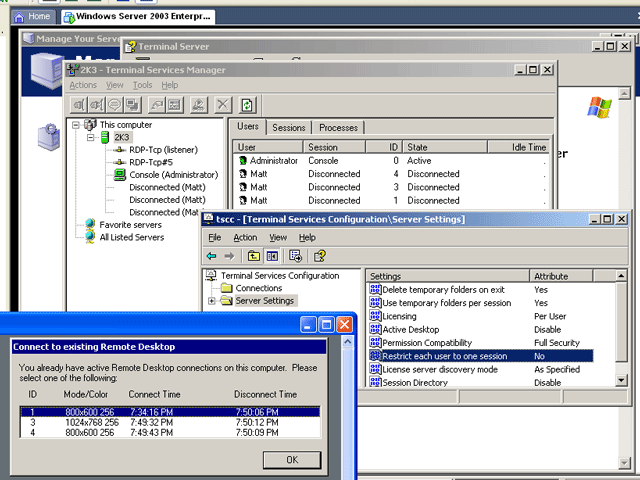
Task: Click the End Process X toolbar icon
Action: (223, 105)
